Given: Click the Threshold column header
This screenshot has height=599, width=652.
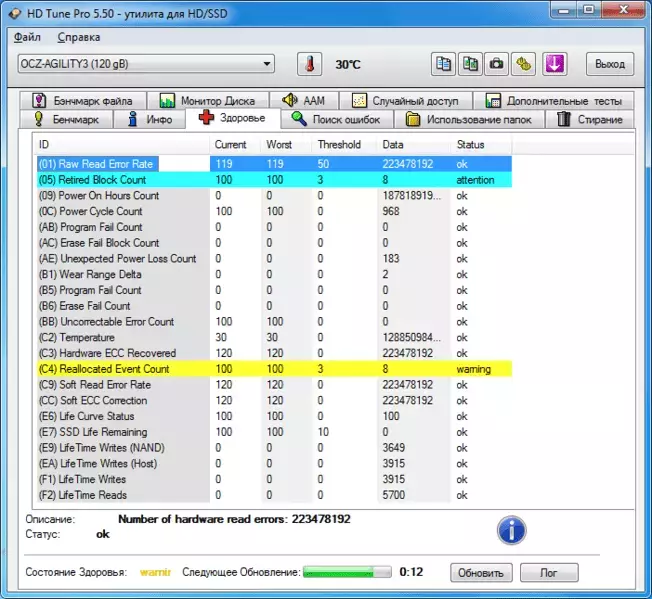Looking at the screenshot, I should (345, 145).
